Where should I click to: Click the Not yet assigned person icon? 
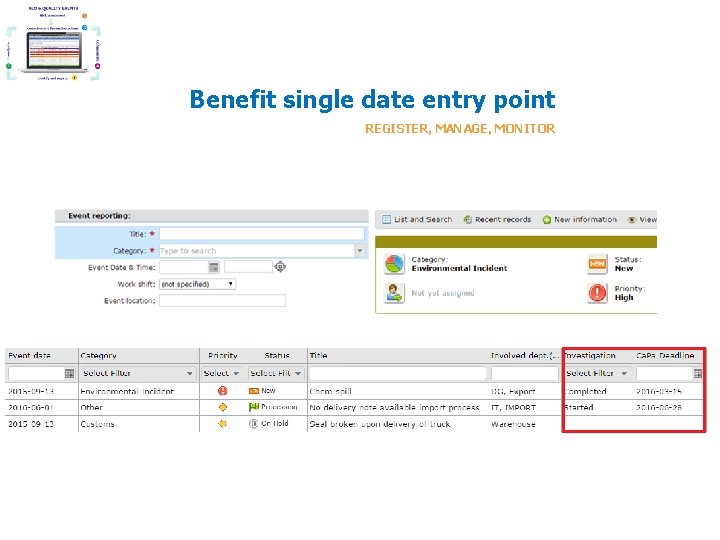[x=394, y=293]
